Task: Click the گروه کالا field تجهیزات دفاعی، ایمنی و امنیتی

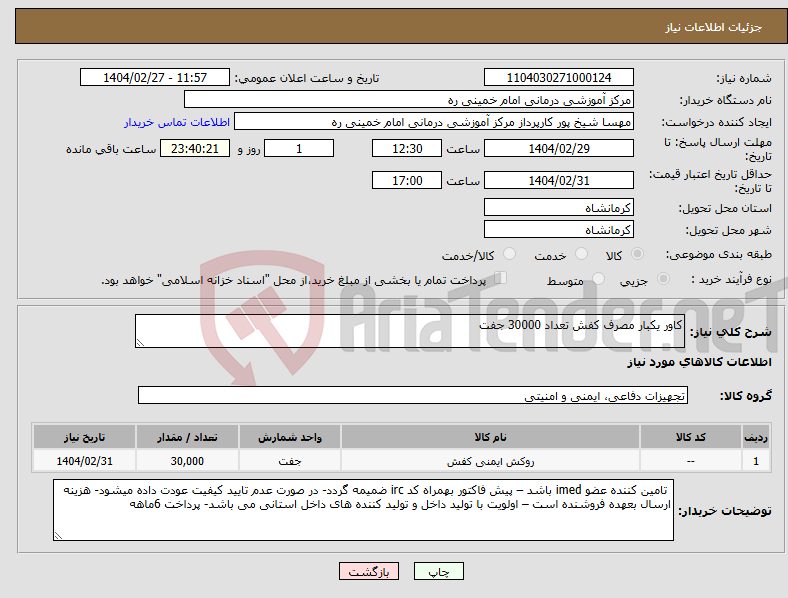Action: coord(413,395)
